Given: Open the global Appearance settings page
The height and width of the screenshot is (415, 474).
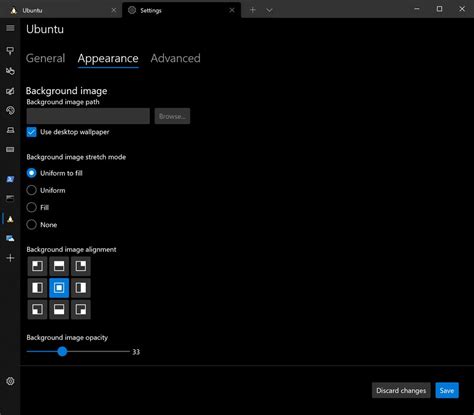Looking at the screenshot, I should 10,91.
